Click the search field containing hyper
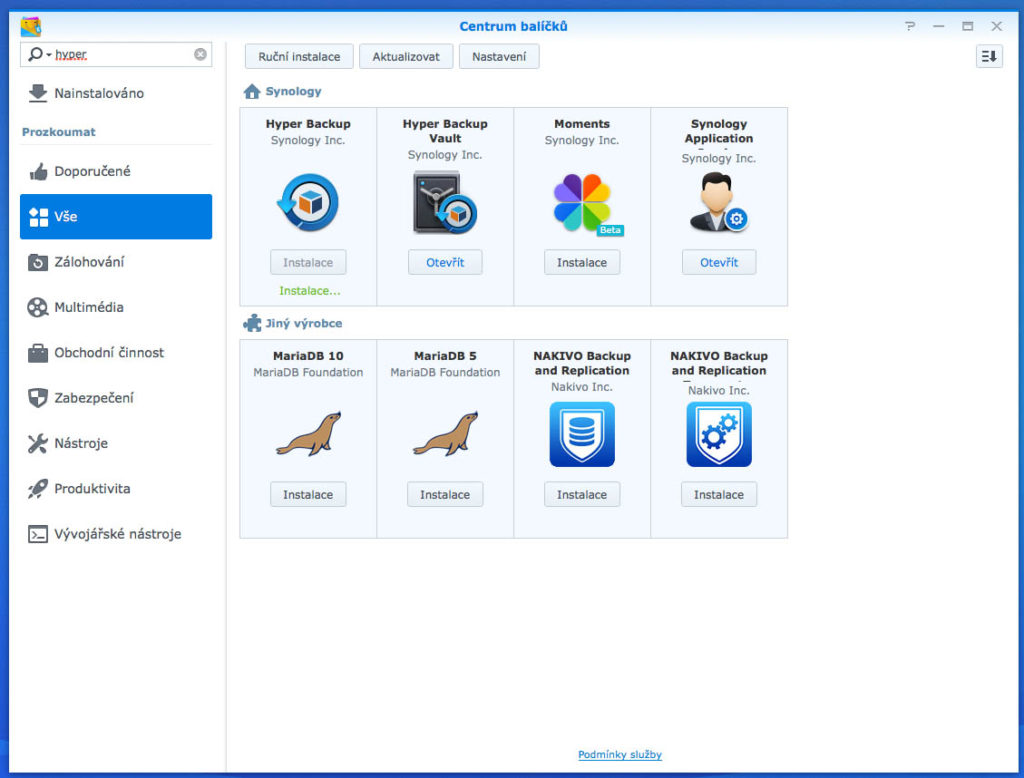 coord(116,54)
